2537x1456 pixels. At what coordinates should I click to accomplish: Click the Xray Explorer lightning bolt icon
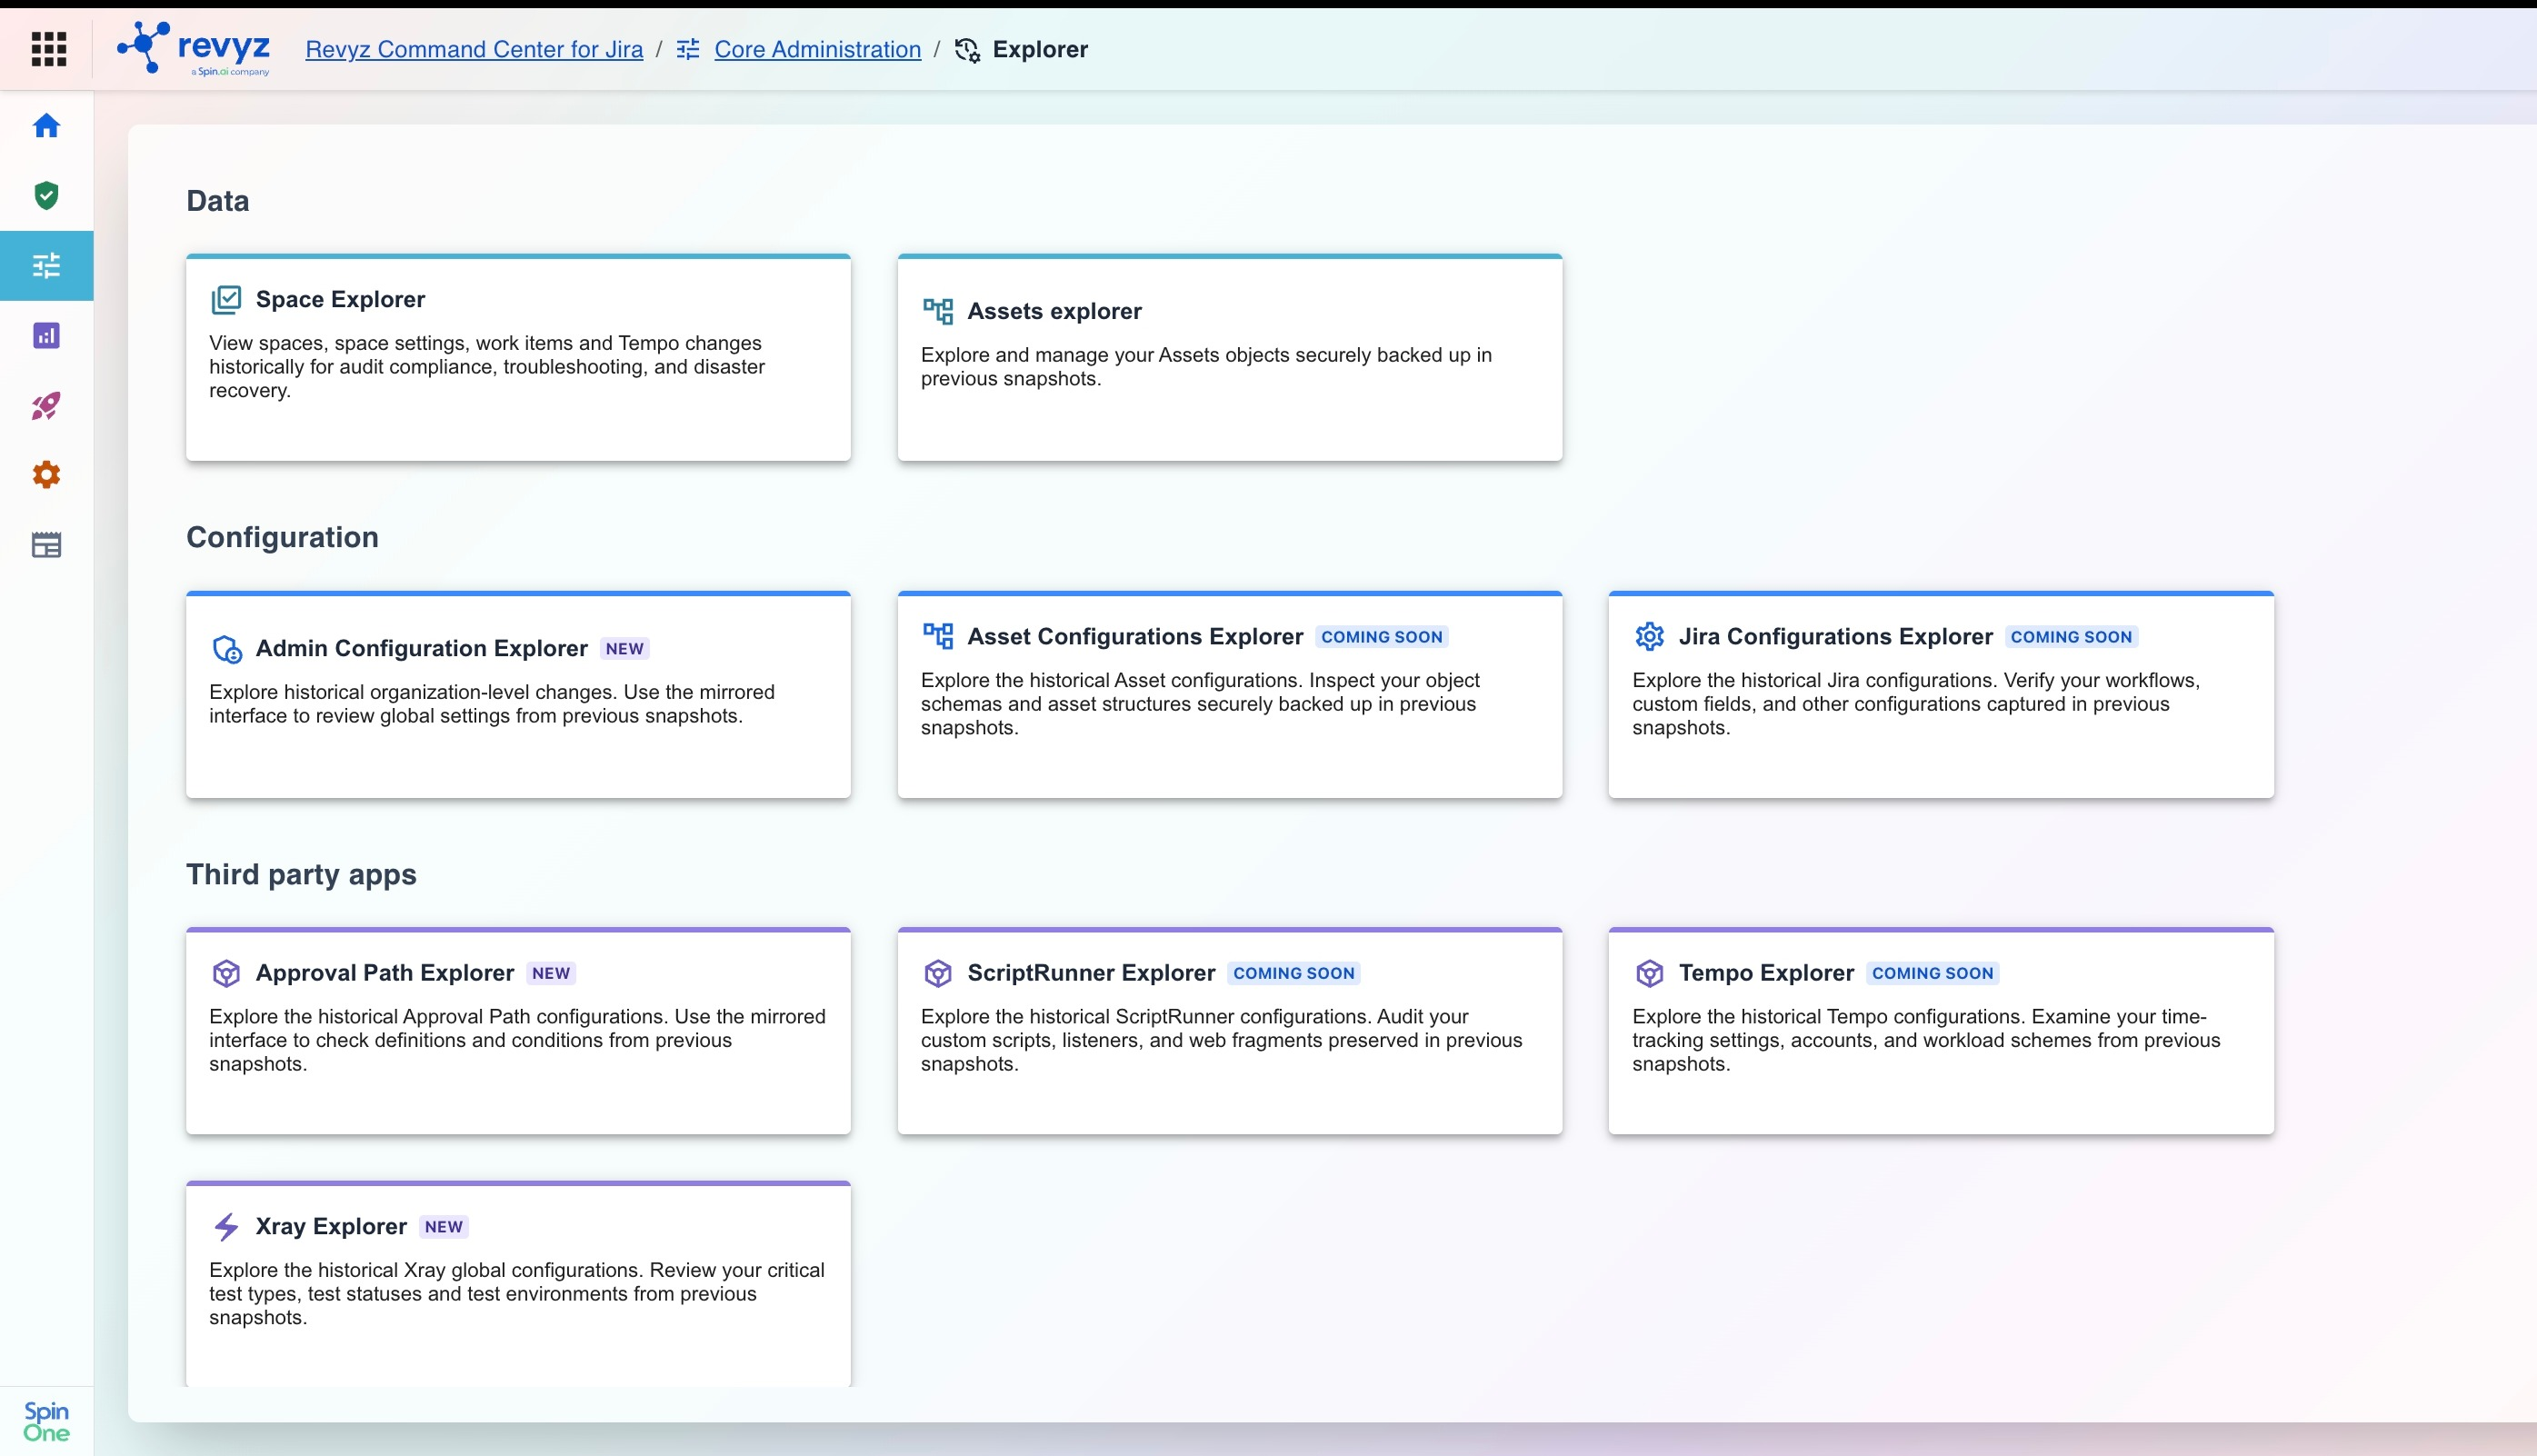click(226, 1227)
